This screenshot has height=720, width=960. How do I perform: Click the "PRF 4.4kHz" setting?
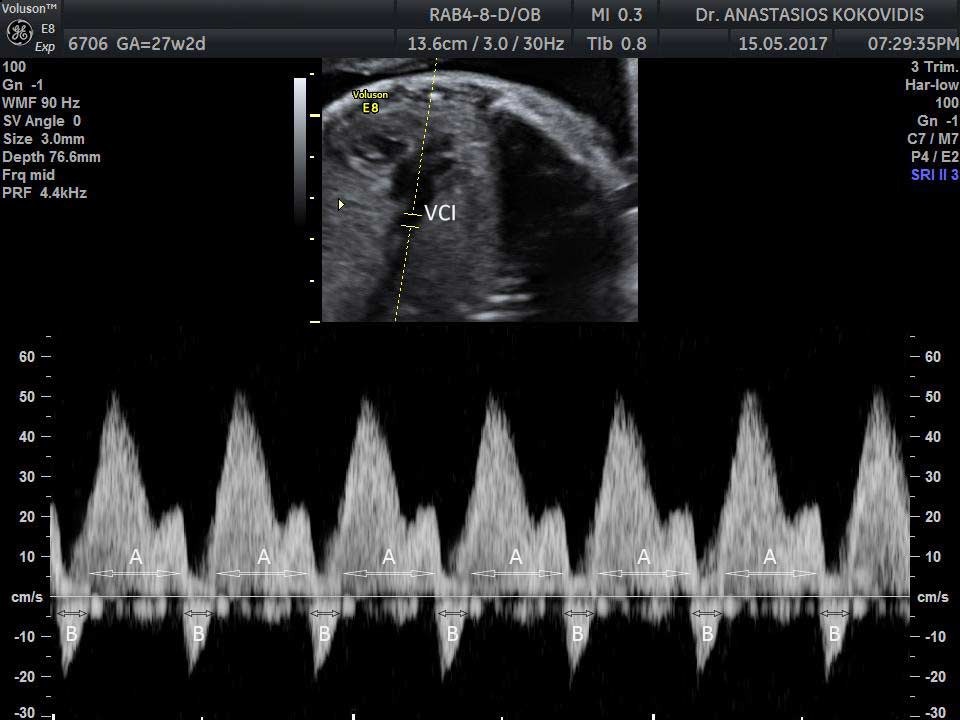(x=45, y=193)
